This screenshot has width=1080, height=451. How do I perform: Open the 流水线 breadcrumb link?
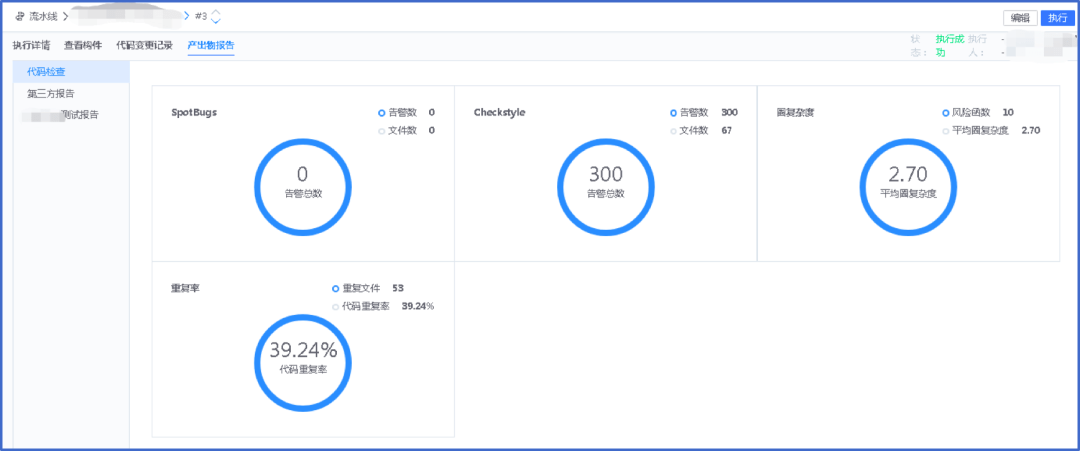43,16
